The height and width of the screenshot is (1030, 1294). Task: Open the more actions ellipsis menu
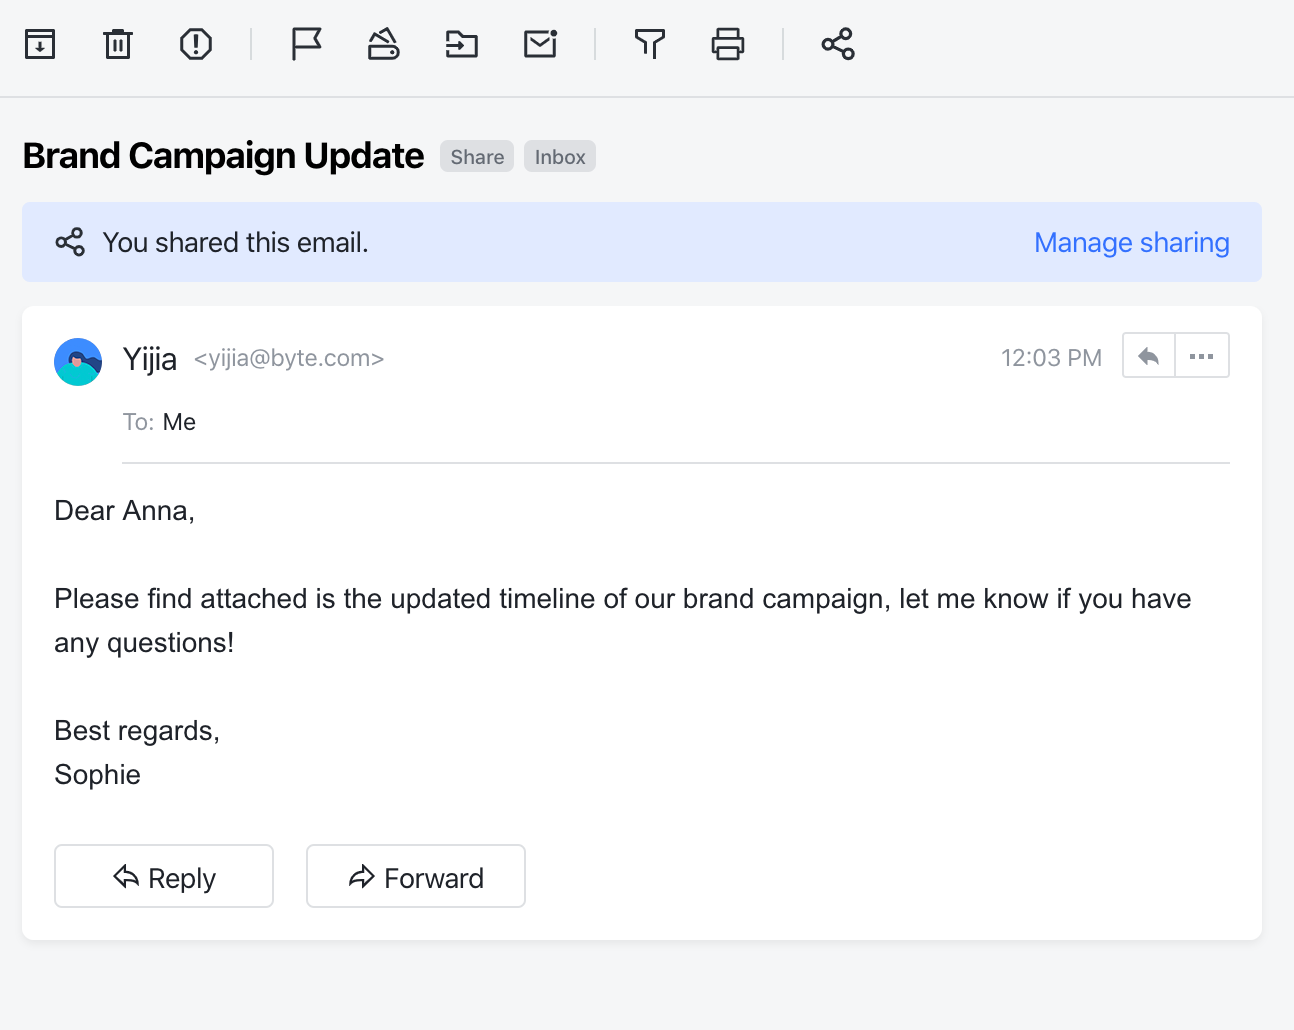pyautogui.click(x=1202, y=356)
